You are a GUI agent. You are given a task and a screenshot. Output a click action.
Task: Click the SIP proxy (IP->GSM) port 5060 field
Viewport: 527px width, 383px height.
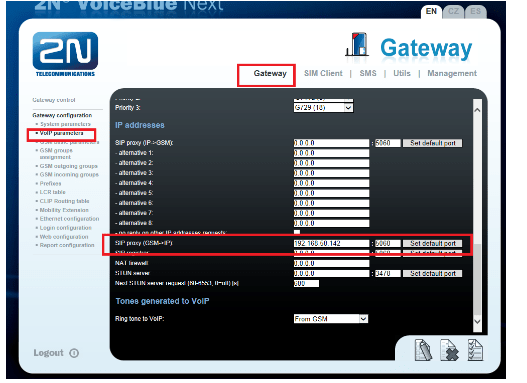(x=388, y=143)
